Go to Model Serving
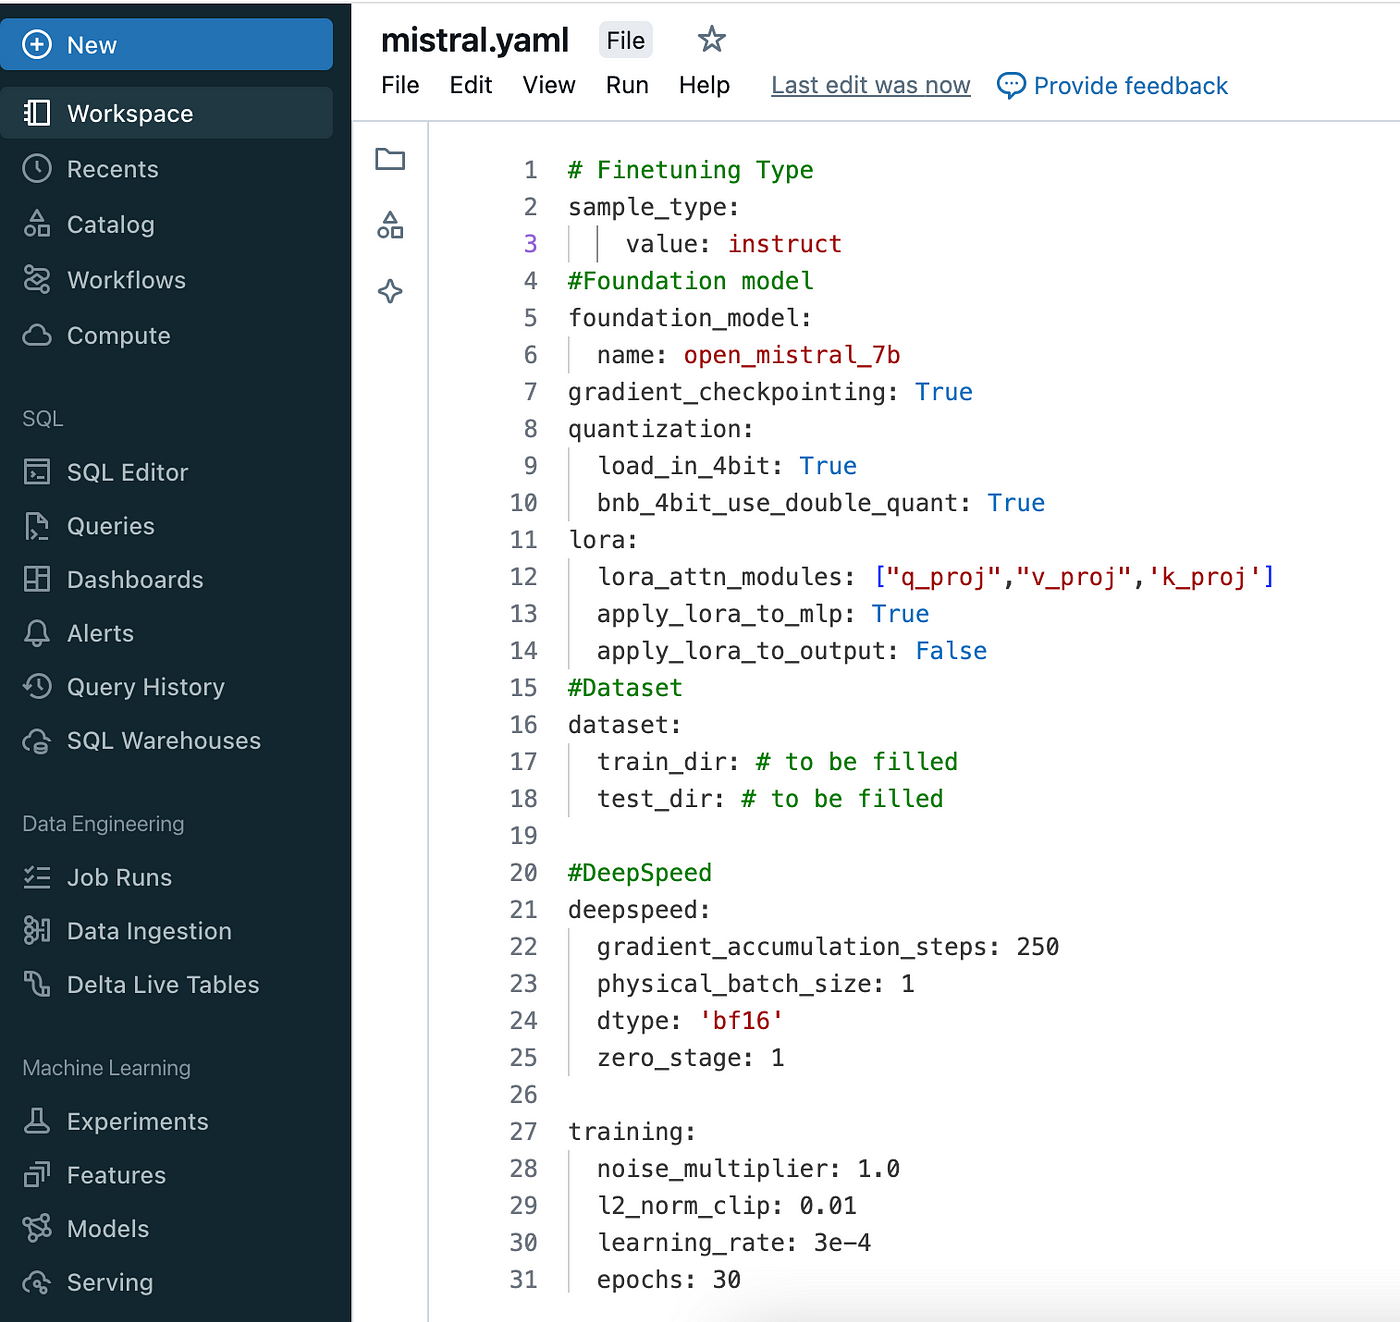 tap(109, 1283)
